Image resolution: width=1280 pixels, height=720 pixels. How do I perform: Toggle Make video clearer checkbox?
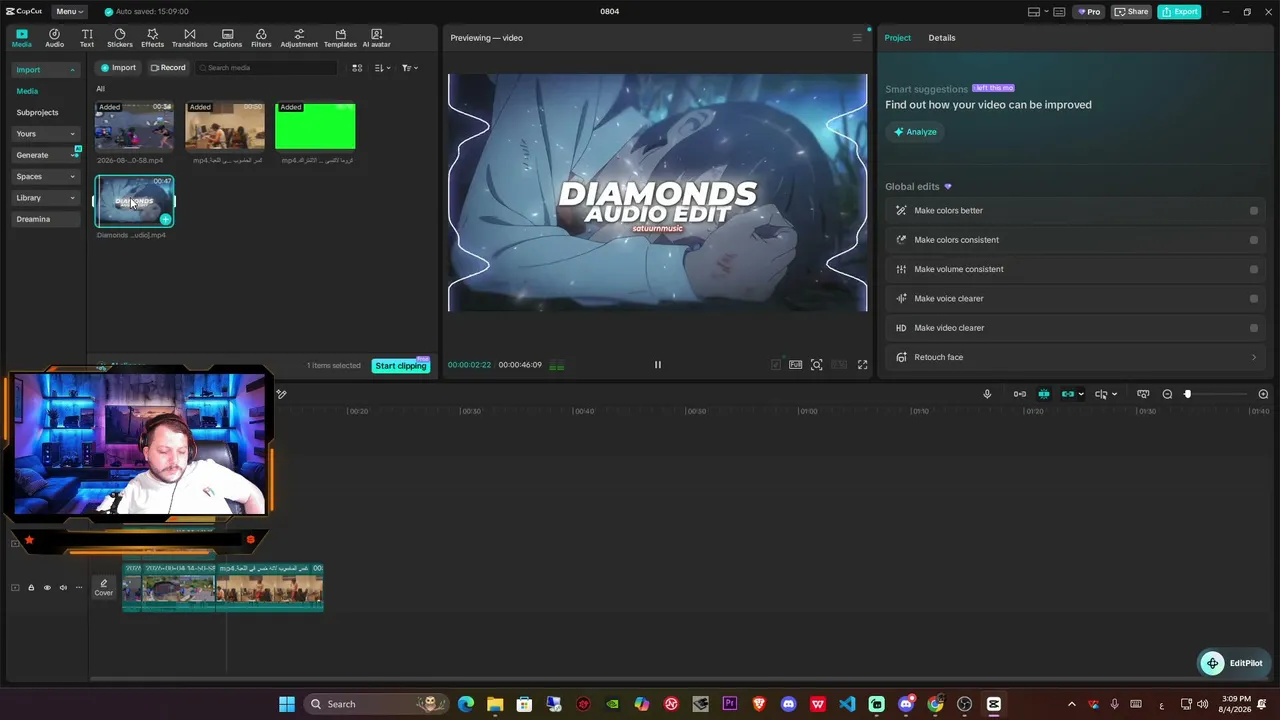[x=1254, y=328]
